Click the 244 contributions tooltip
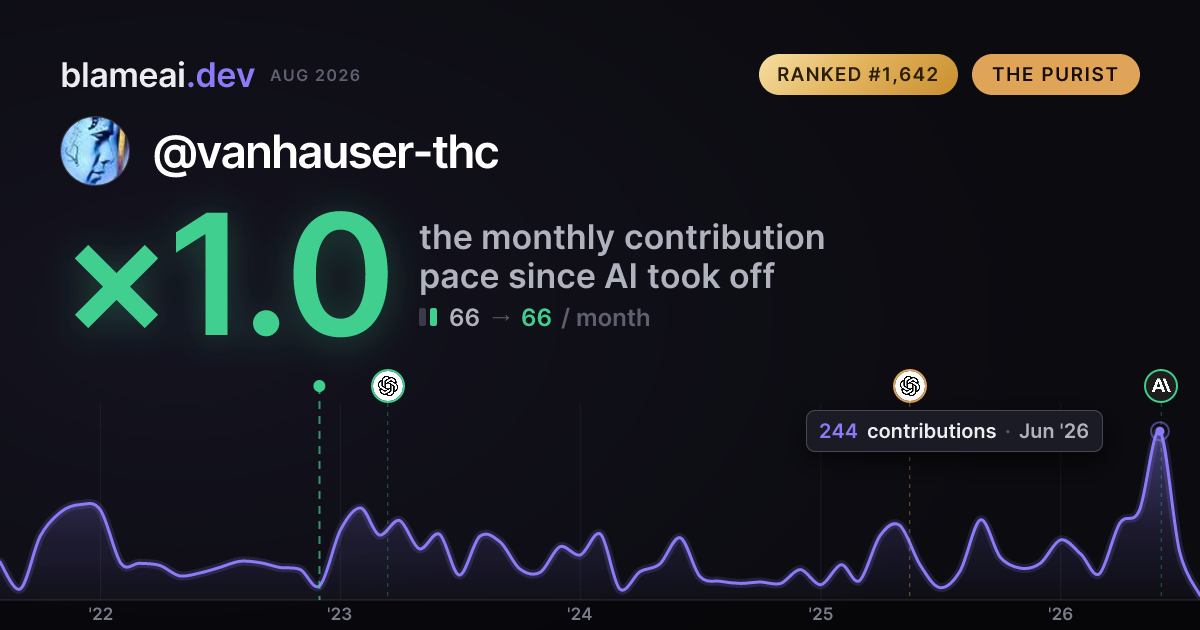Viewport: 1200px width, 630px height. (954, 431)
